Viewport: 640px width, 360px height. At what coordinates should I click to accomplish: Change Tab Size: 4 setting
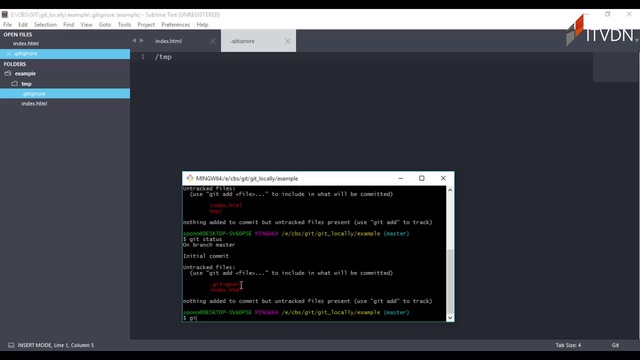(568, 345)
